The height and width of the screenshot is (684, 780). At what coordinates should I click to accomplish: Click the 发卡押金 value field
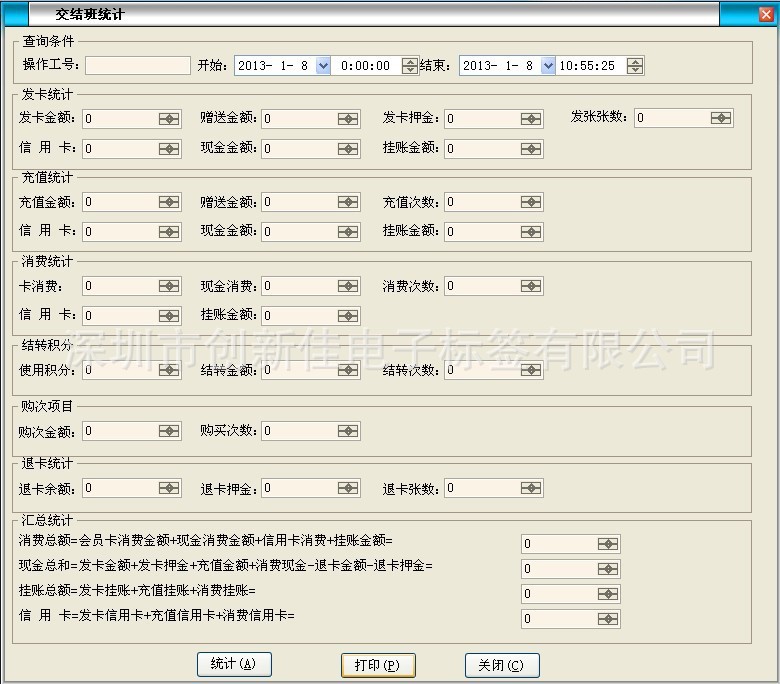(481, 119)
